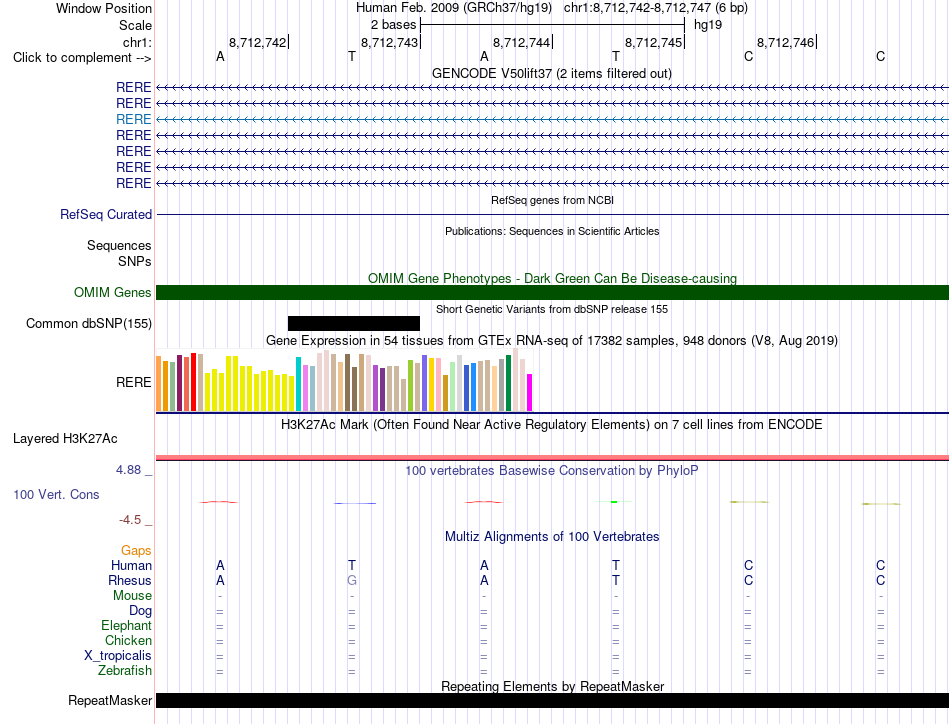Open the H3K27Ac Mark track title

point(552,424)
